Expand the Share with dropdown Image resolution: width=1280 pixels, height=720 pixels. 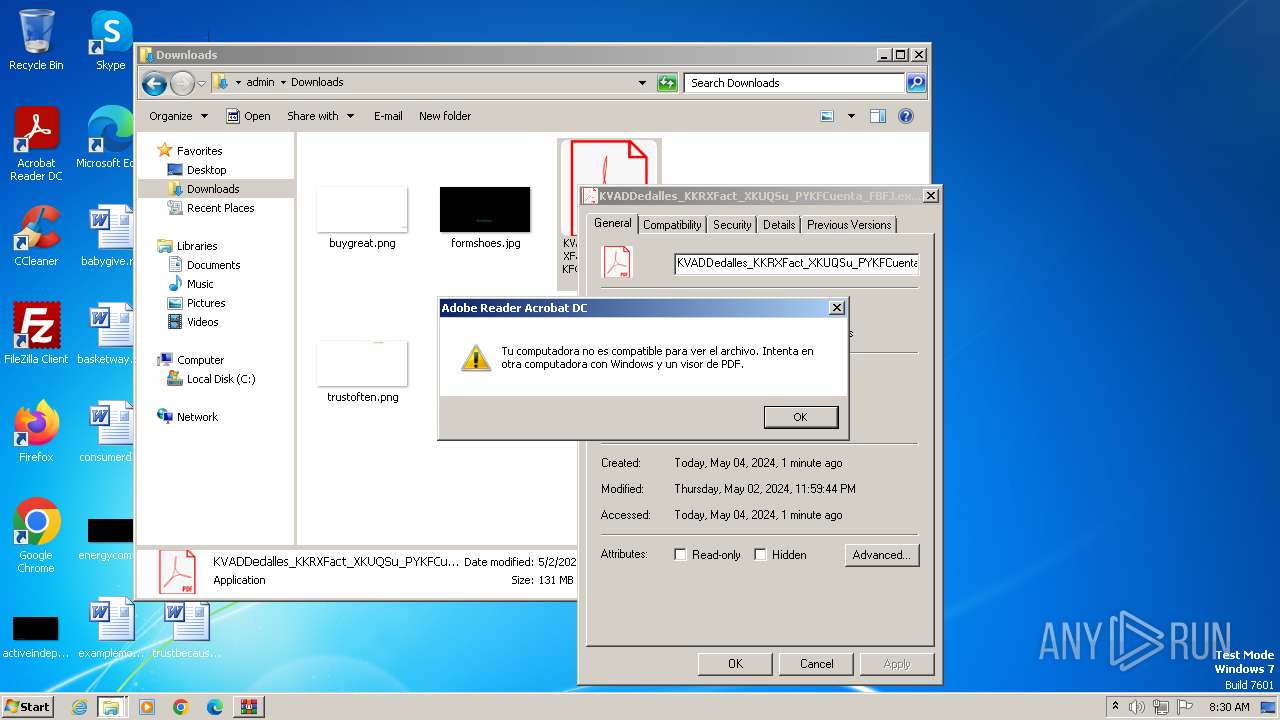[320, 116]
